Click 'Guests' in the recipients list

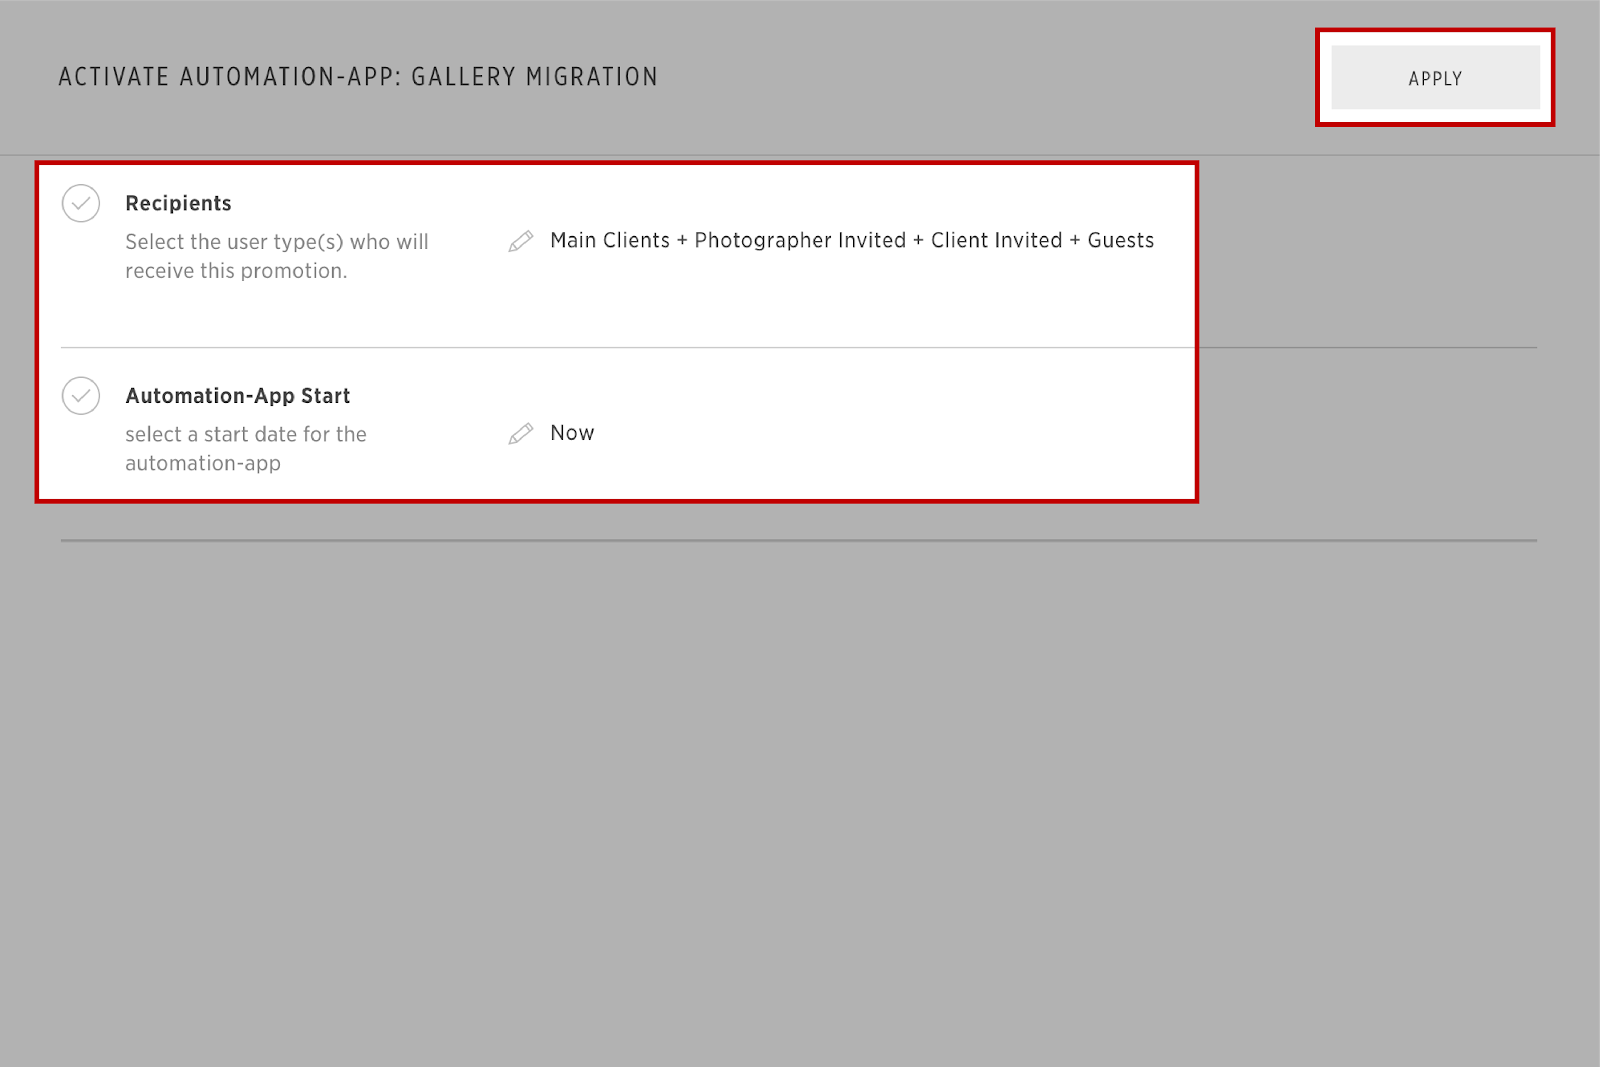click(x=1121, y=240)
